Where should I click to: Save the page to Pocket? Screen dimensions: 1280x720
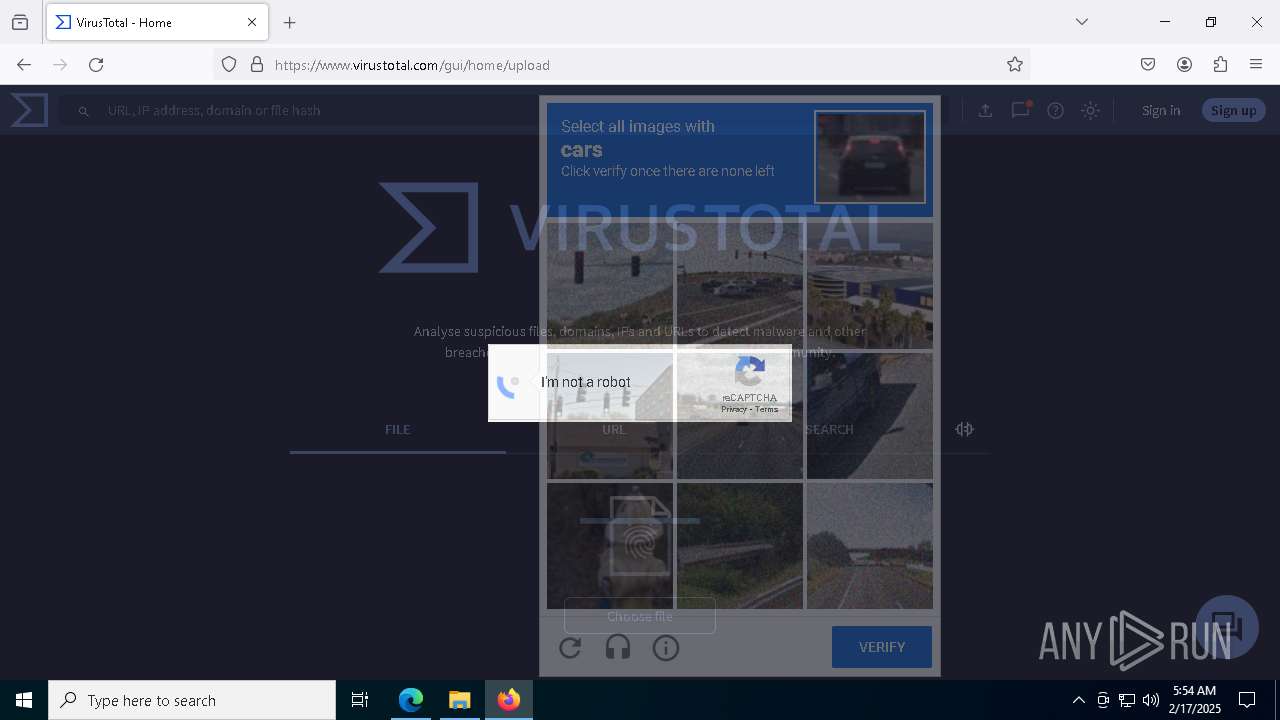[1148, 65]
